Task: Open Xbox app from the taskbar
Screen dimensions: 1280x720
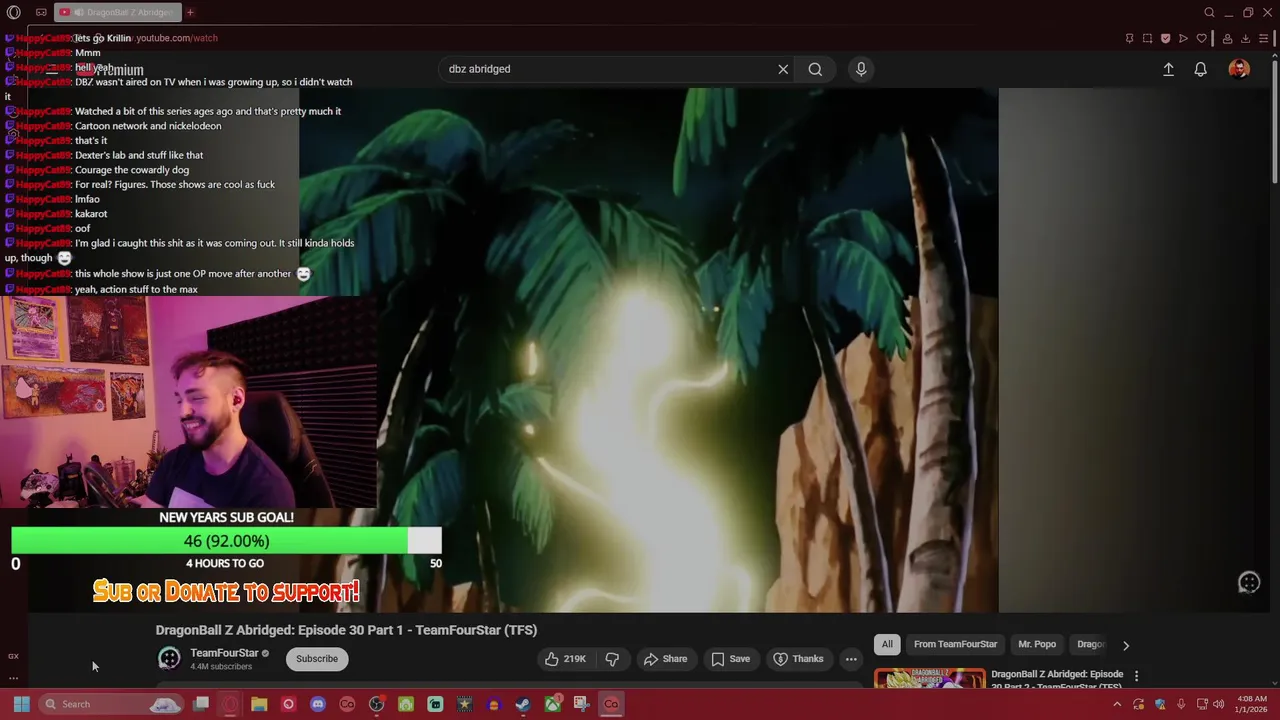Action: click(x=552, y=704)
